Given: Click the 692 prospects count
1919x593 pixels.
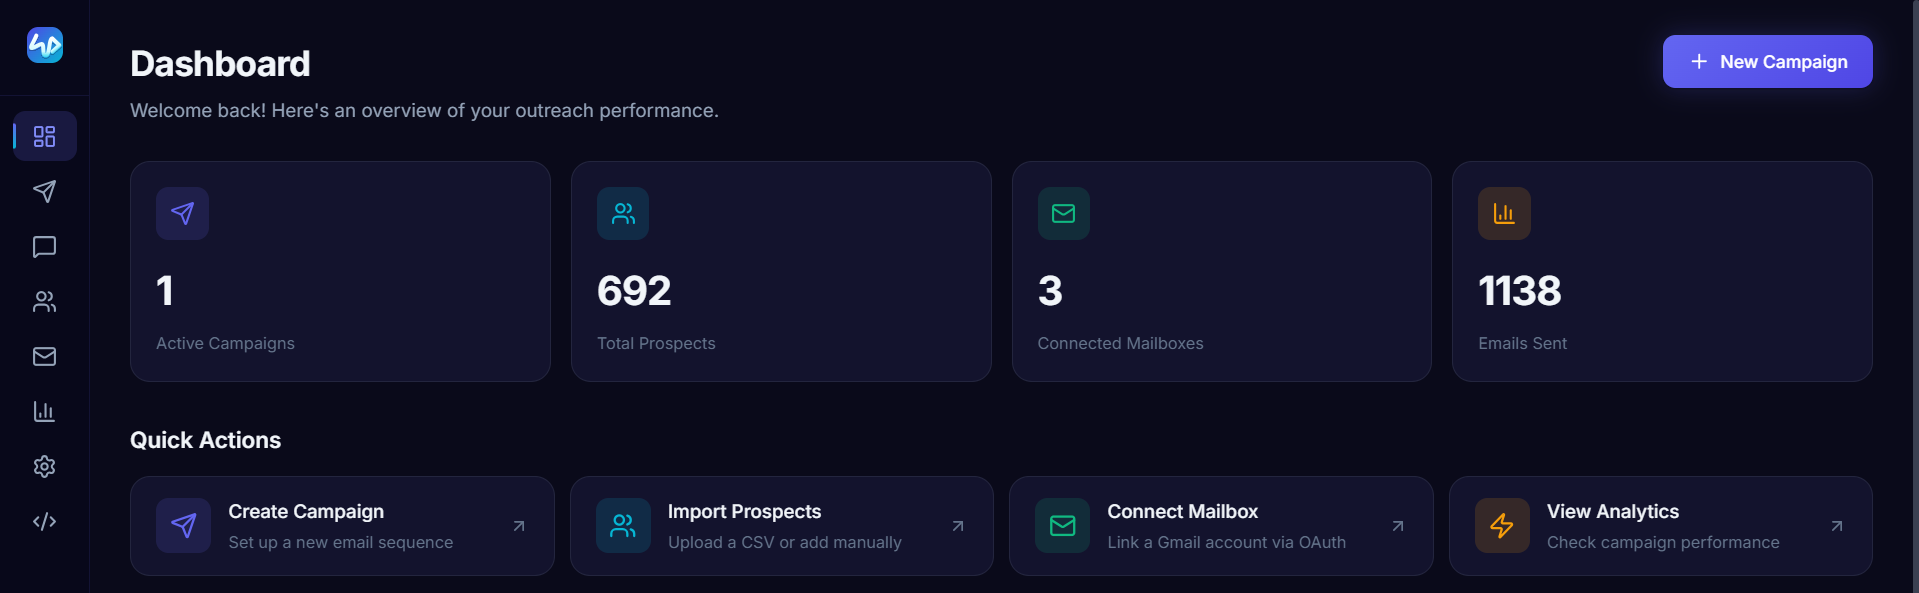Looking at the screenshot, I should tap(634, 291).
